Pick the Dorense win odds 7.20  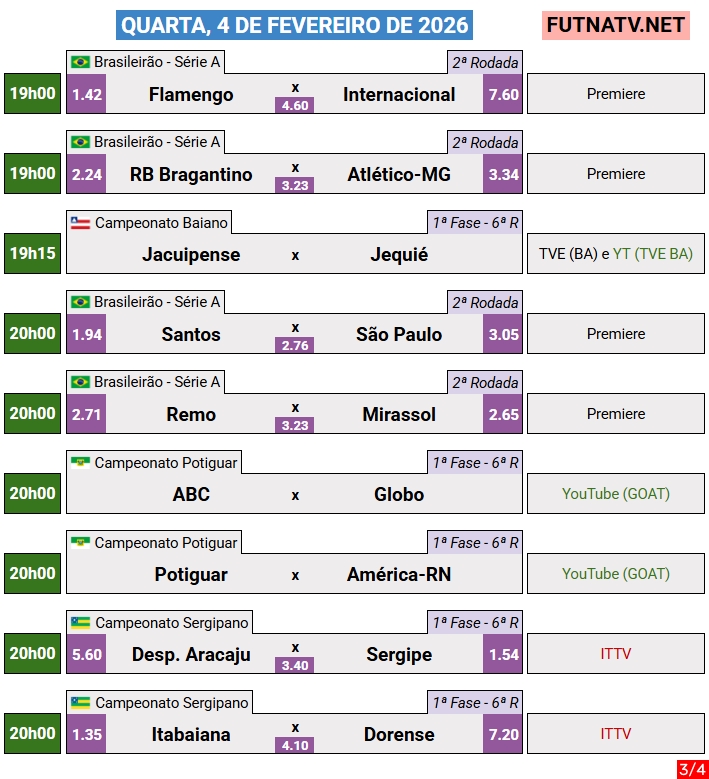(503, 735)
